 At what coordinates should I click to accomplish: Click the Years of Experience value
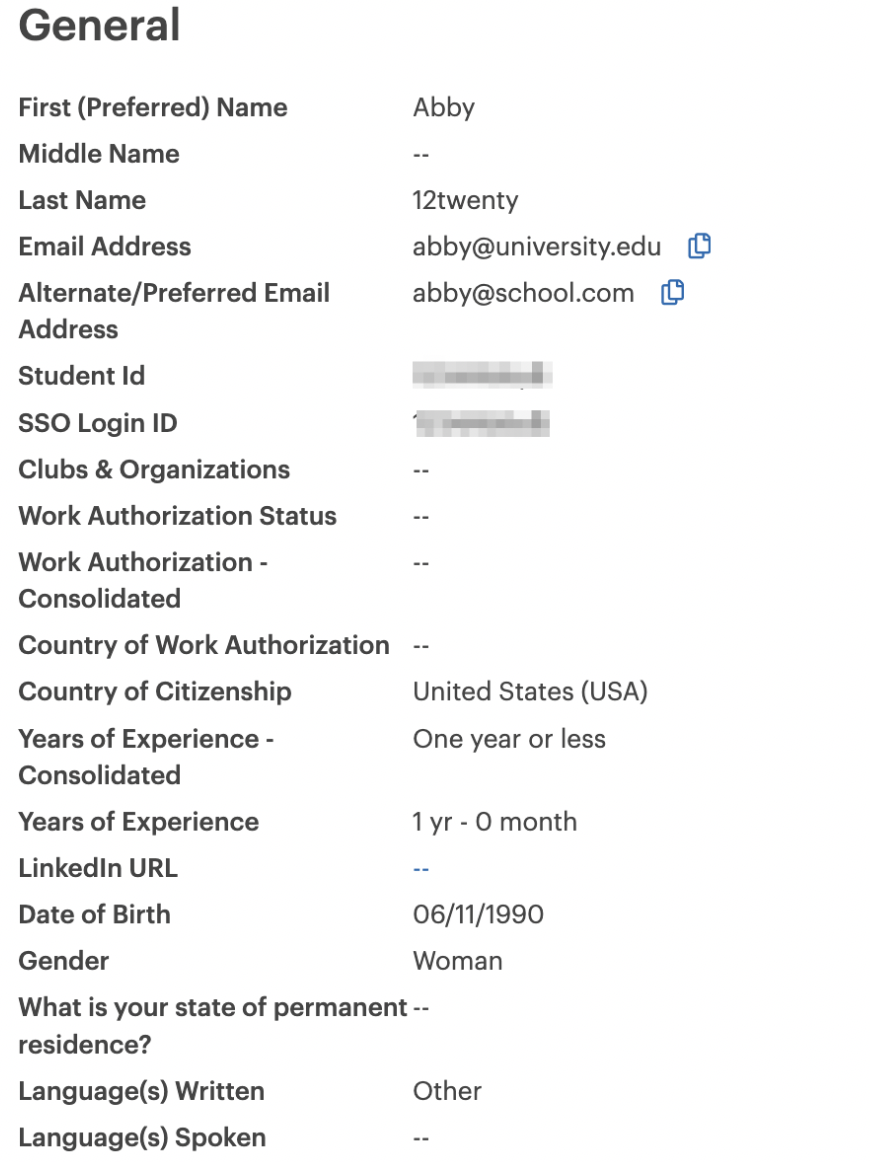[x=494, y=822]
